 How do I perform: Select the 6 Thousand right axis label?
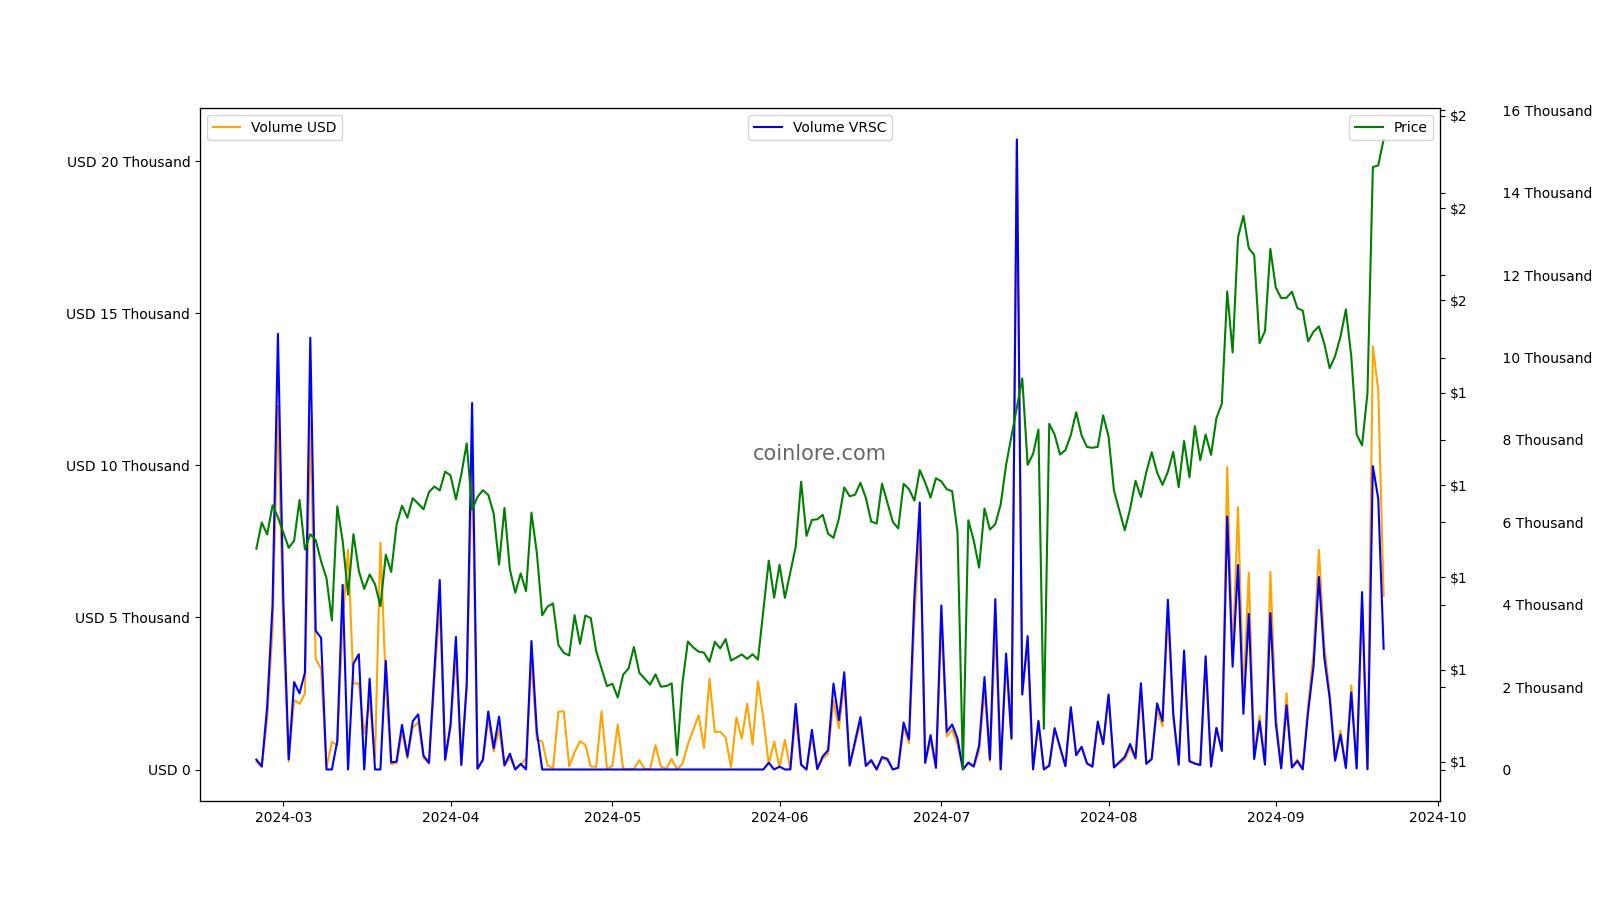1543,523
